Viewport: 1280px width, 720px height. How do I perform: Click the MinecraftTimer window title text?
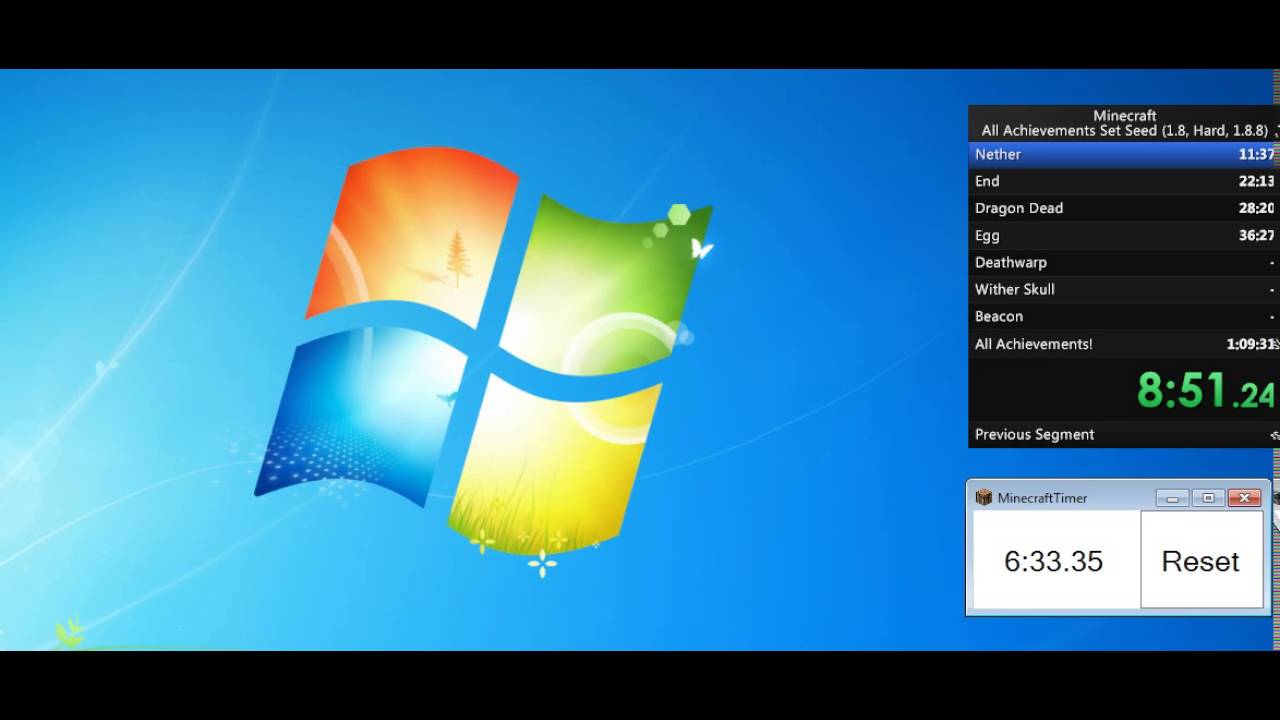click(1042, 498)
